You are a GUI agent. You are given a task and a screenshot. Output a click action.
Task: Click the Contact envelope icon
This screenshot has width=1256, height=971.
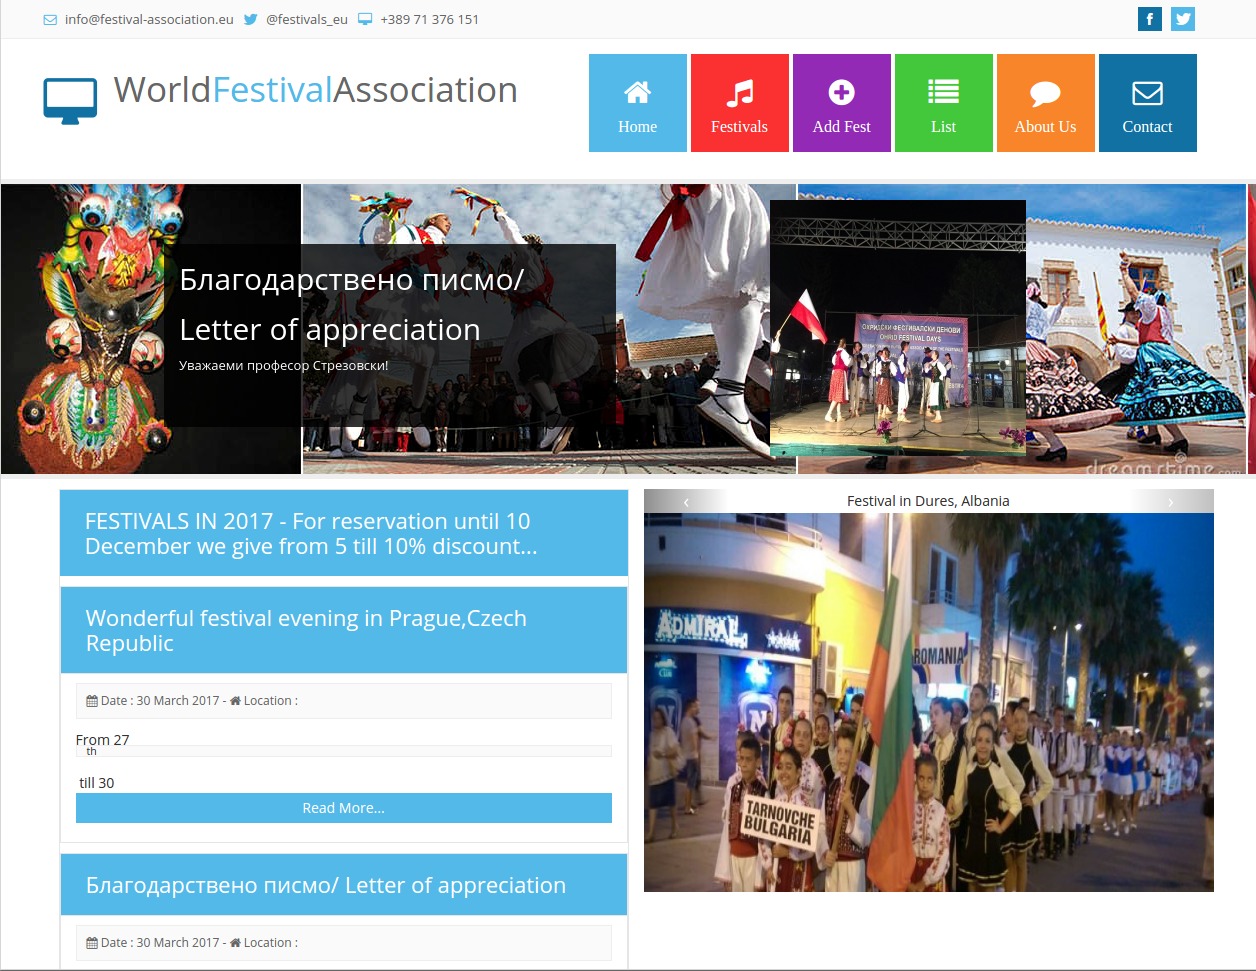point(1147,91)
